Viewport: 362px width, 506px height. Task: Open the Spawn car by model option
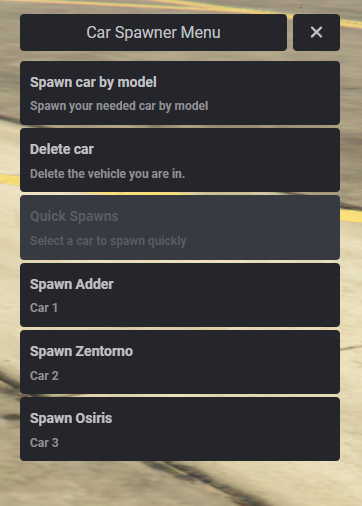pos(180,93)
